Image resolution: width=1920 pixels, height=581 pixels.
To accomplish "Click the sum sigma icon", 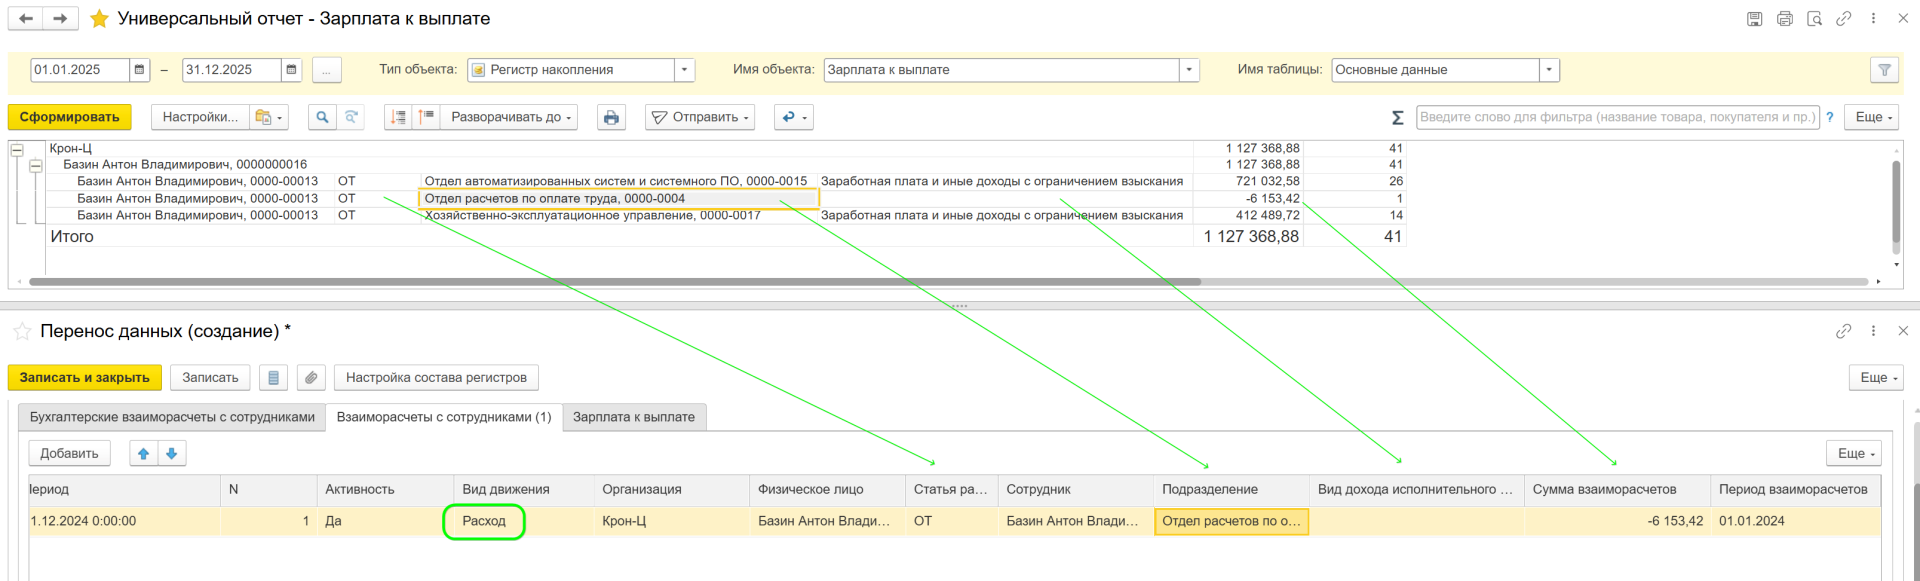I will [1397, 118].
